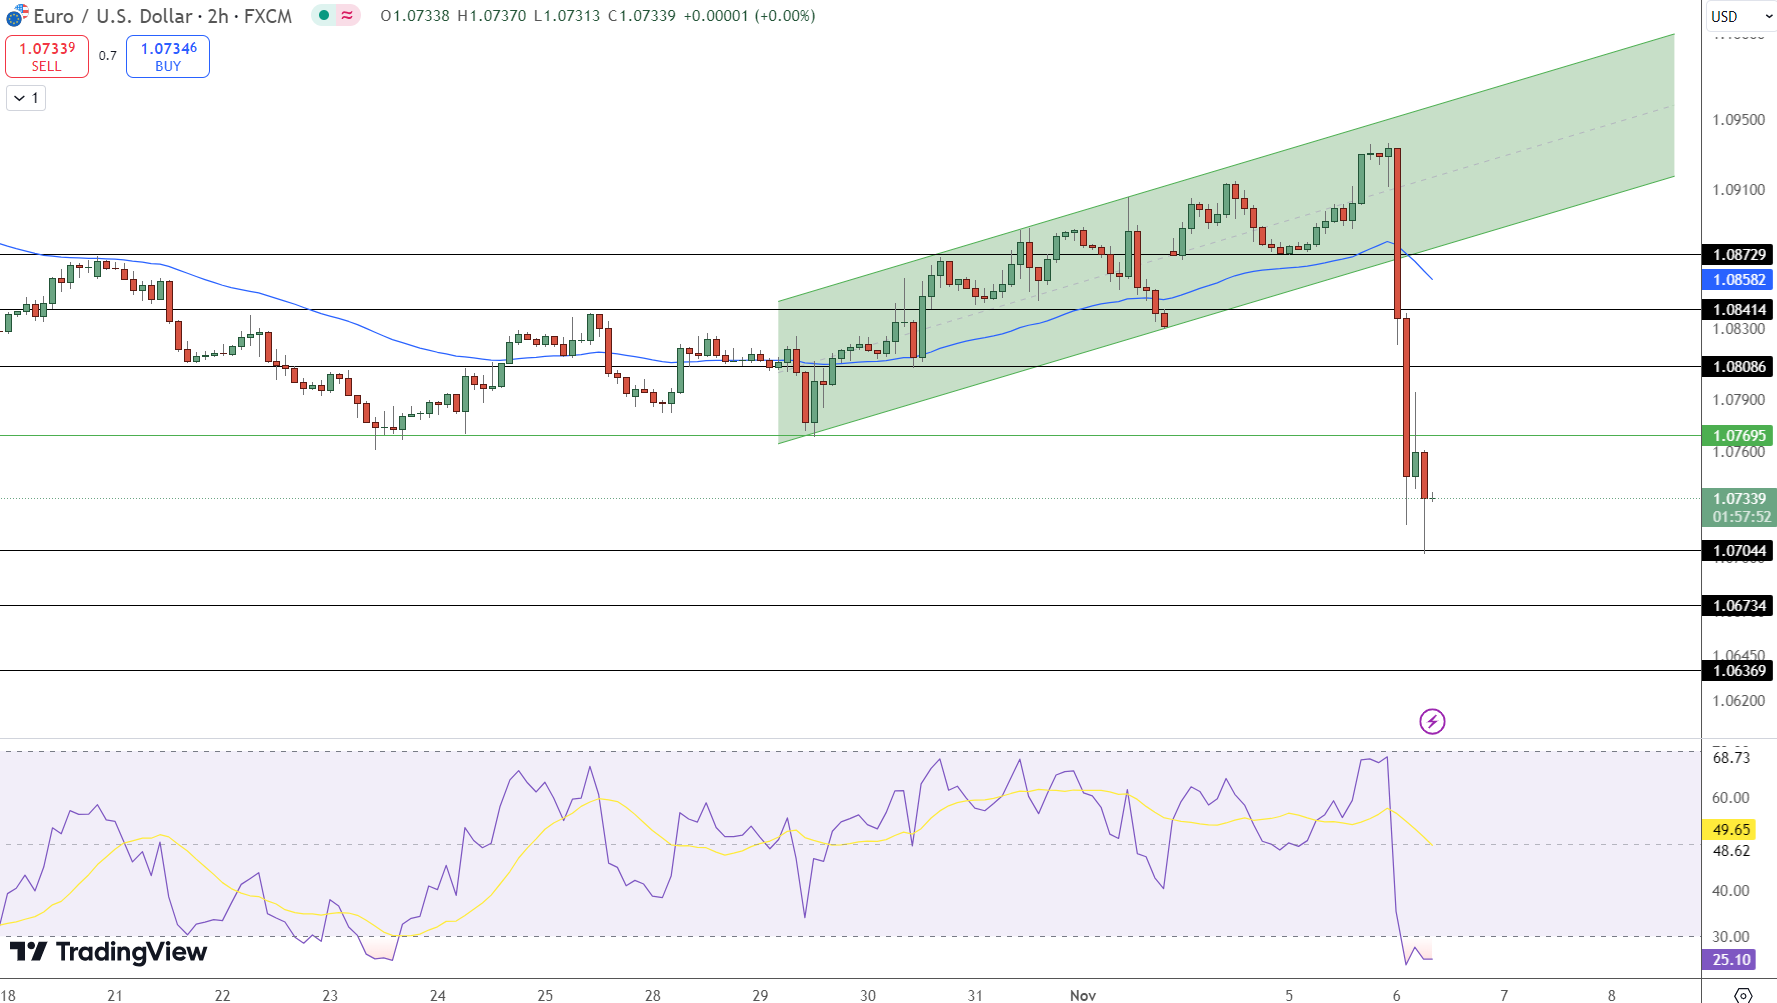Click the Euro / U.S. Dollar symbol title
The image size is (1777, 1003).
(113, 16)
